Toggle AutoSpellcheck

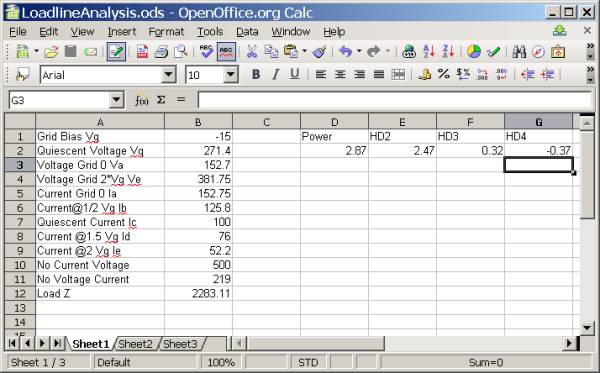(226, 51)
